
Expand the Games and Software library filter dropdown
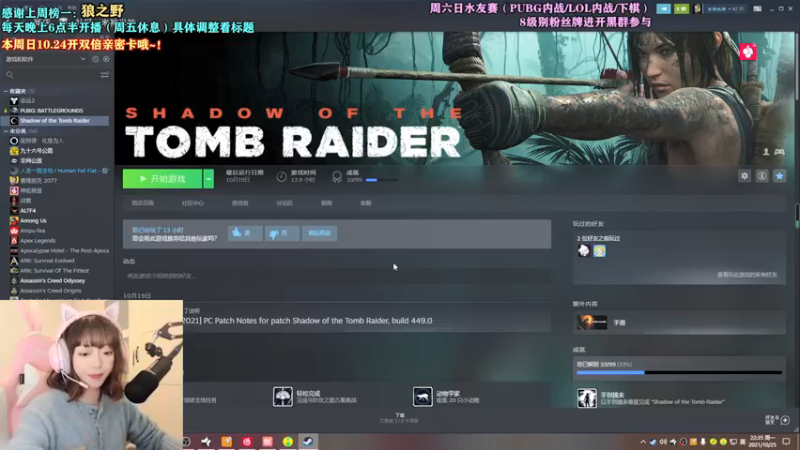tap(46, 59)
